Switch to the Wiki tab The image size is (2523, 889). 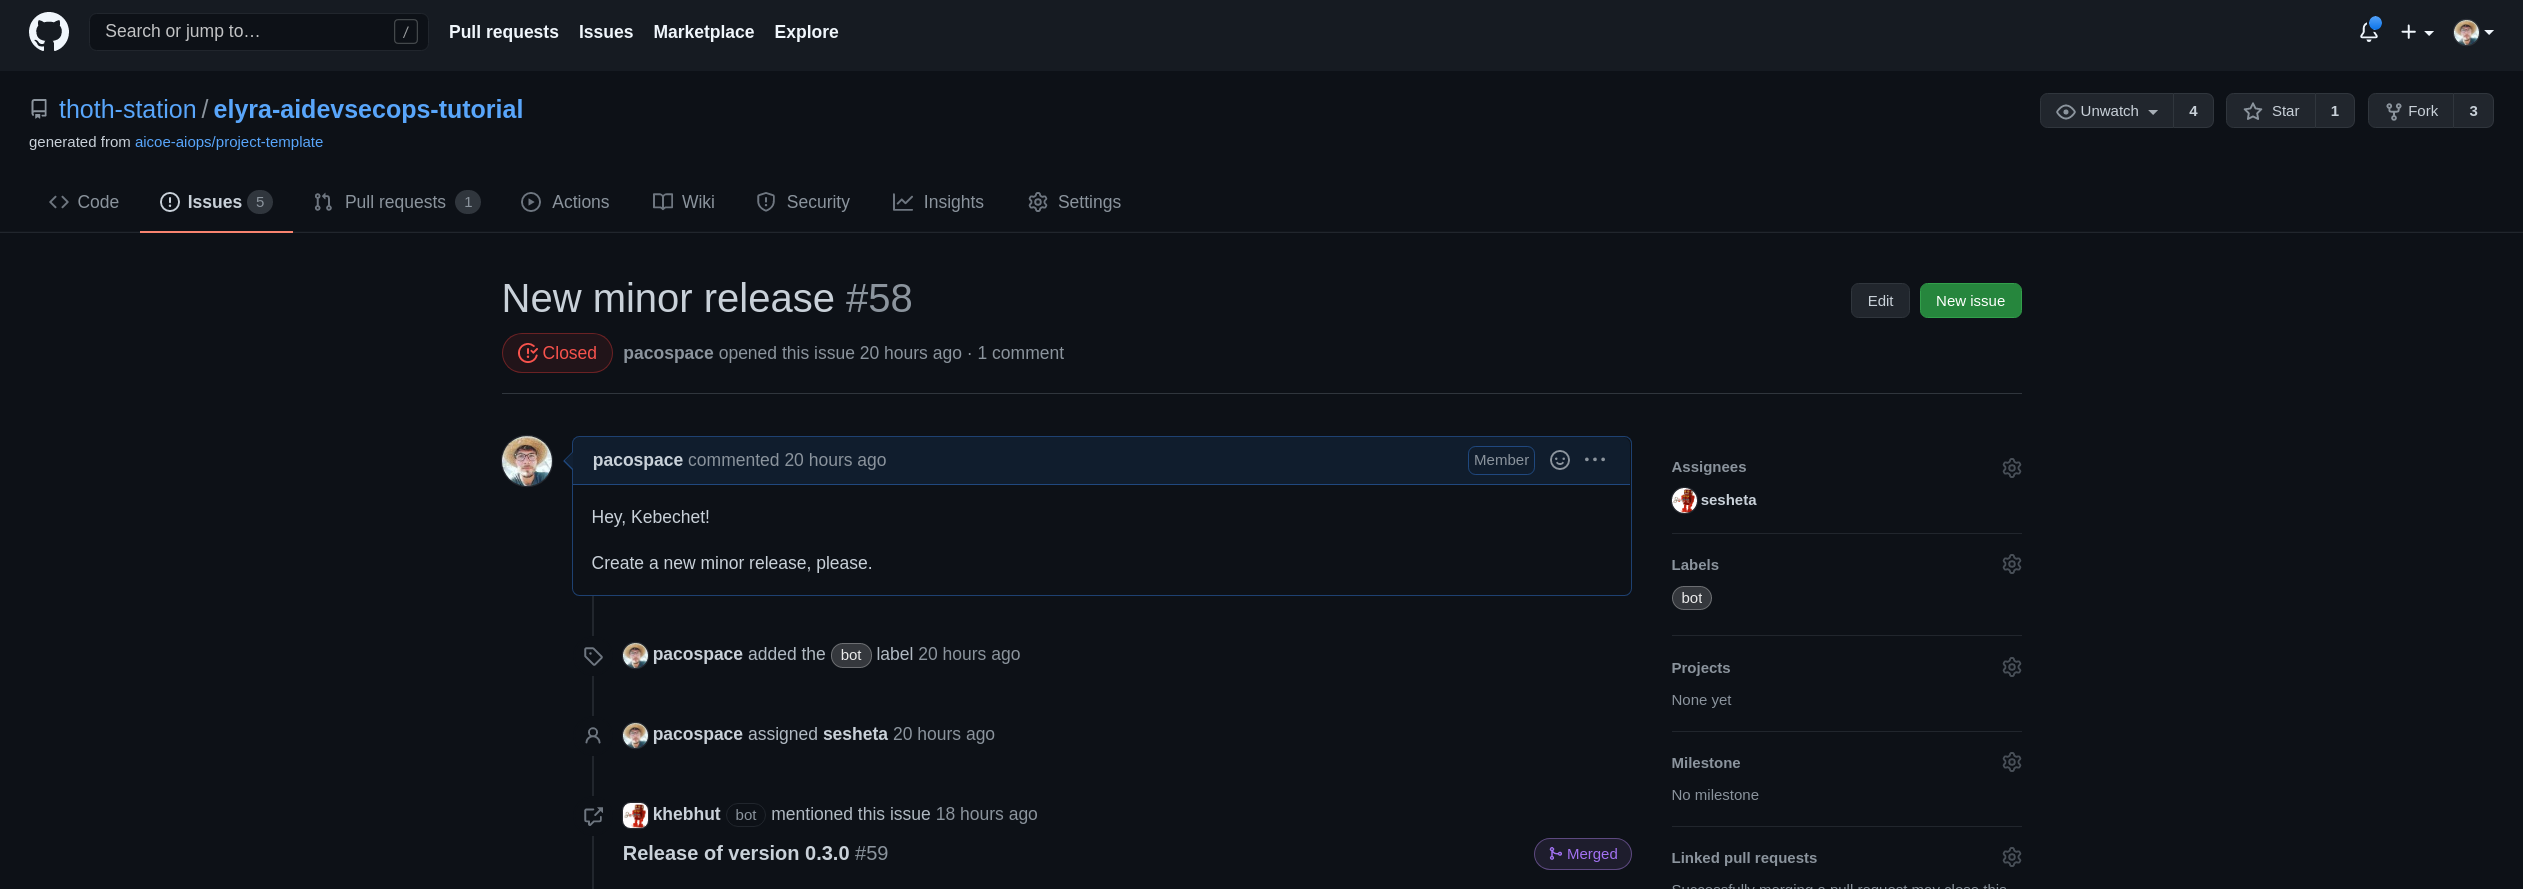click(x=684, y=202)
